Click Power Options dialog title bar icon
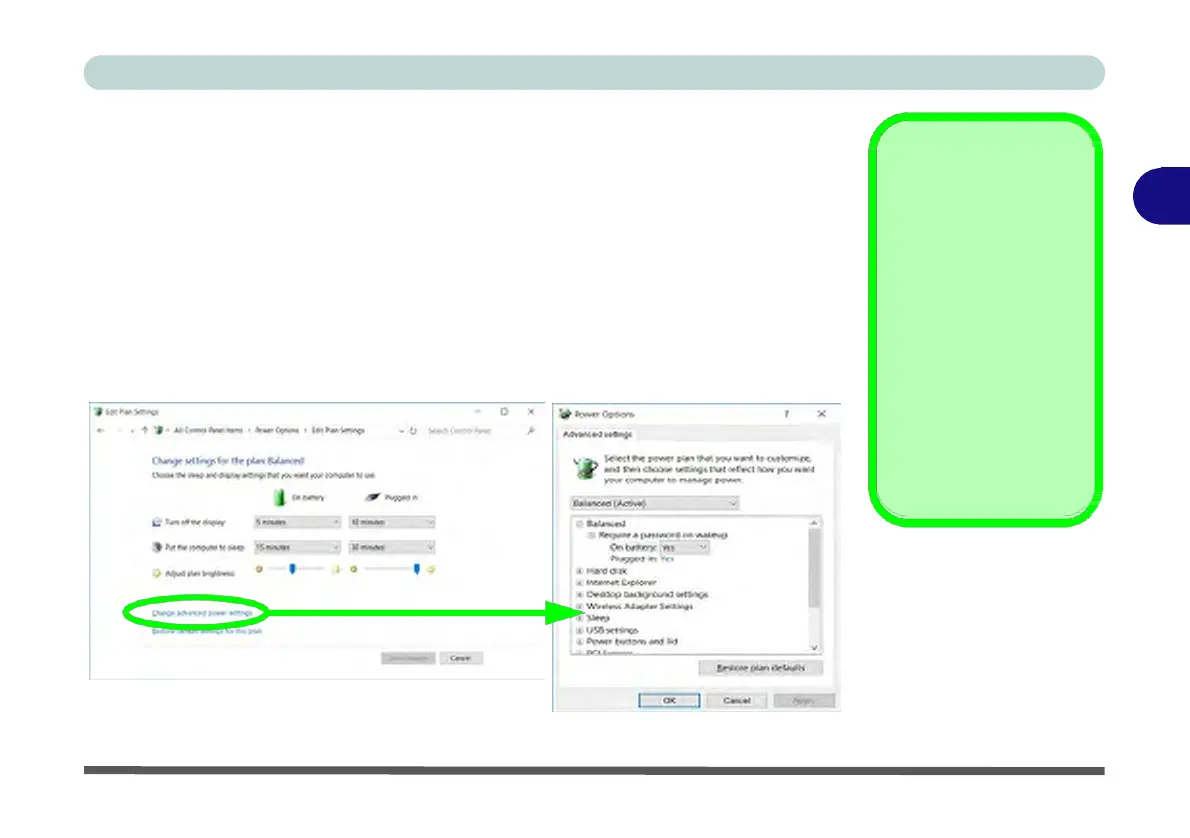The image size is (1190, 838). tap(565, 414)
